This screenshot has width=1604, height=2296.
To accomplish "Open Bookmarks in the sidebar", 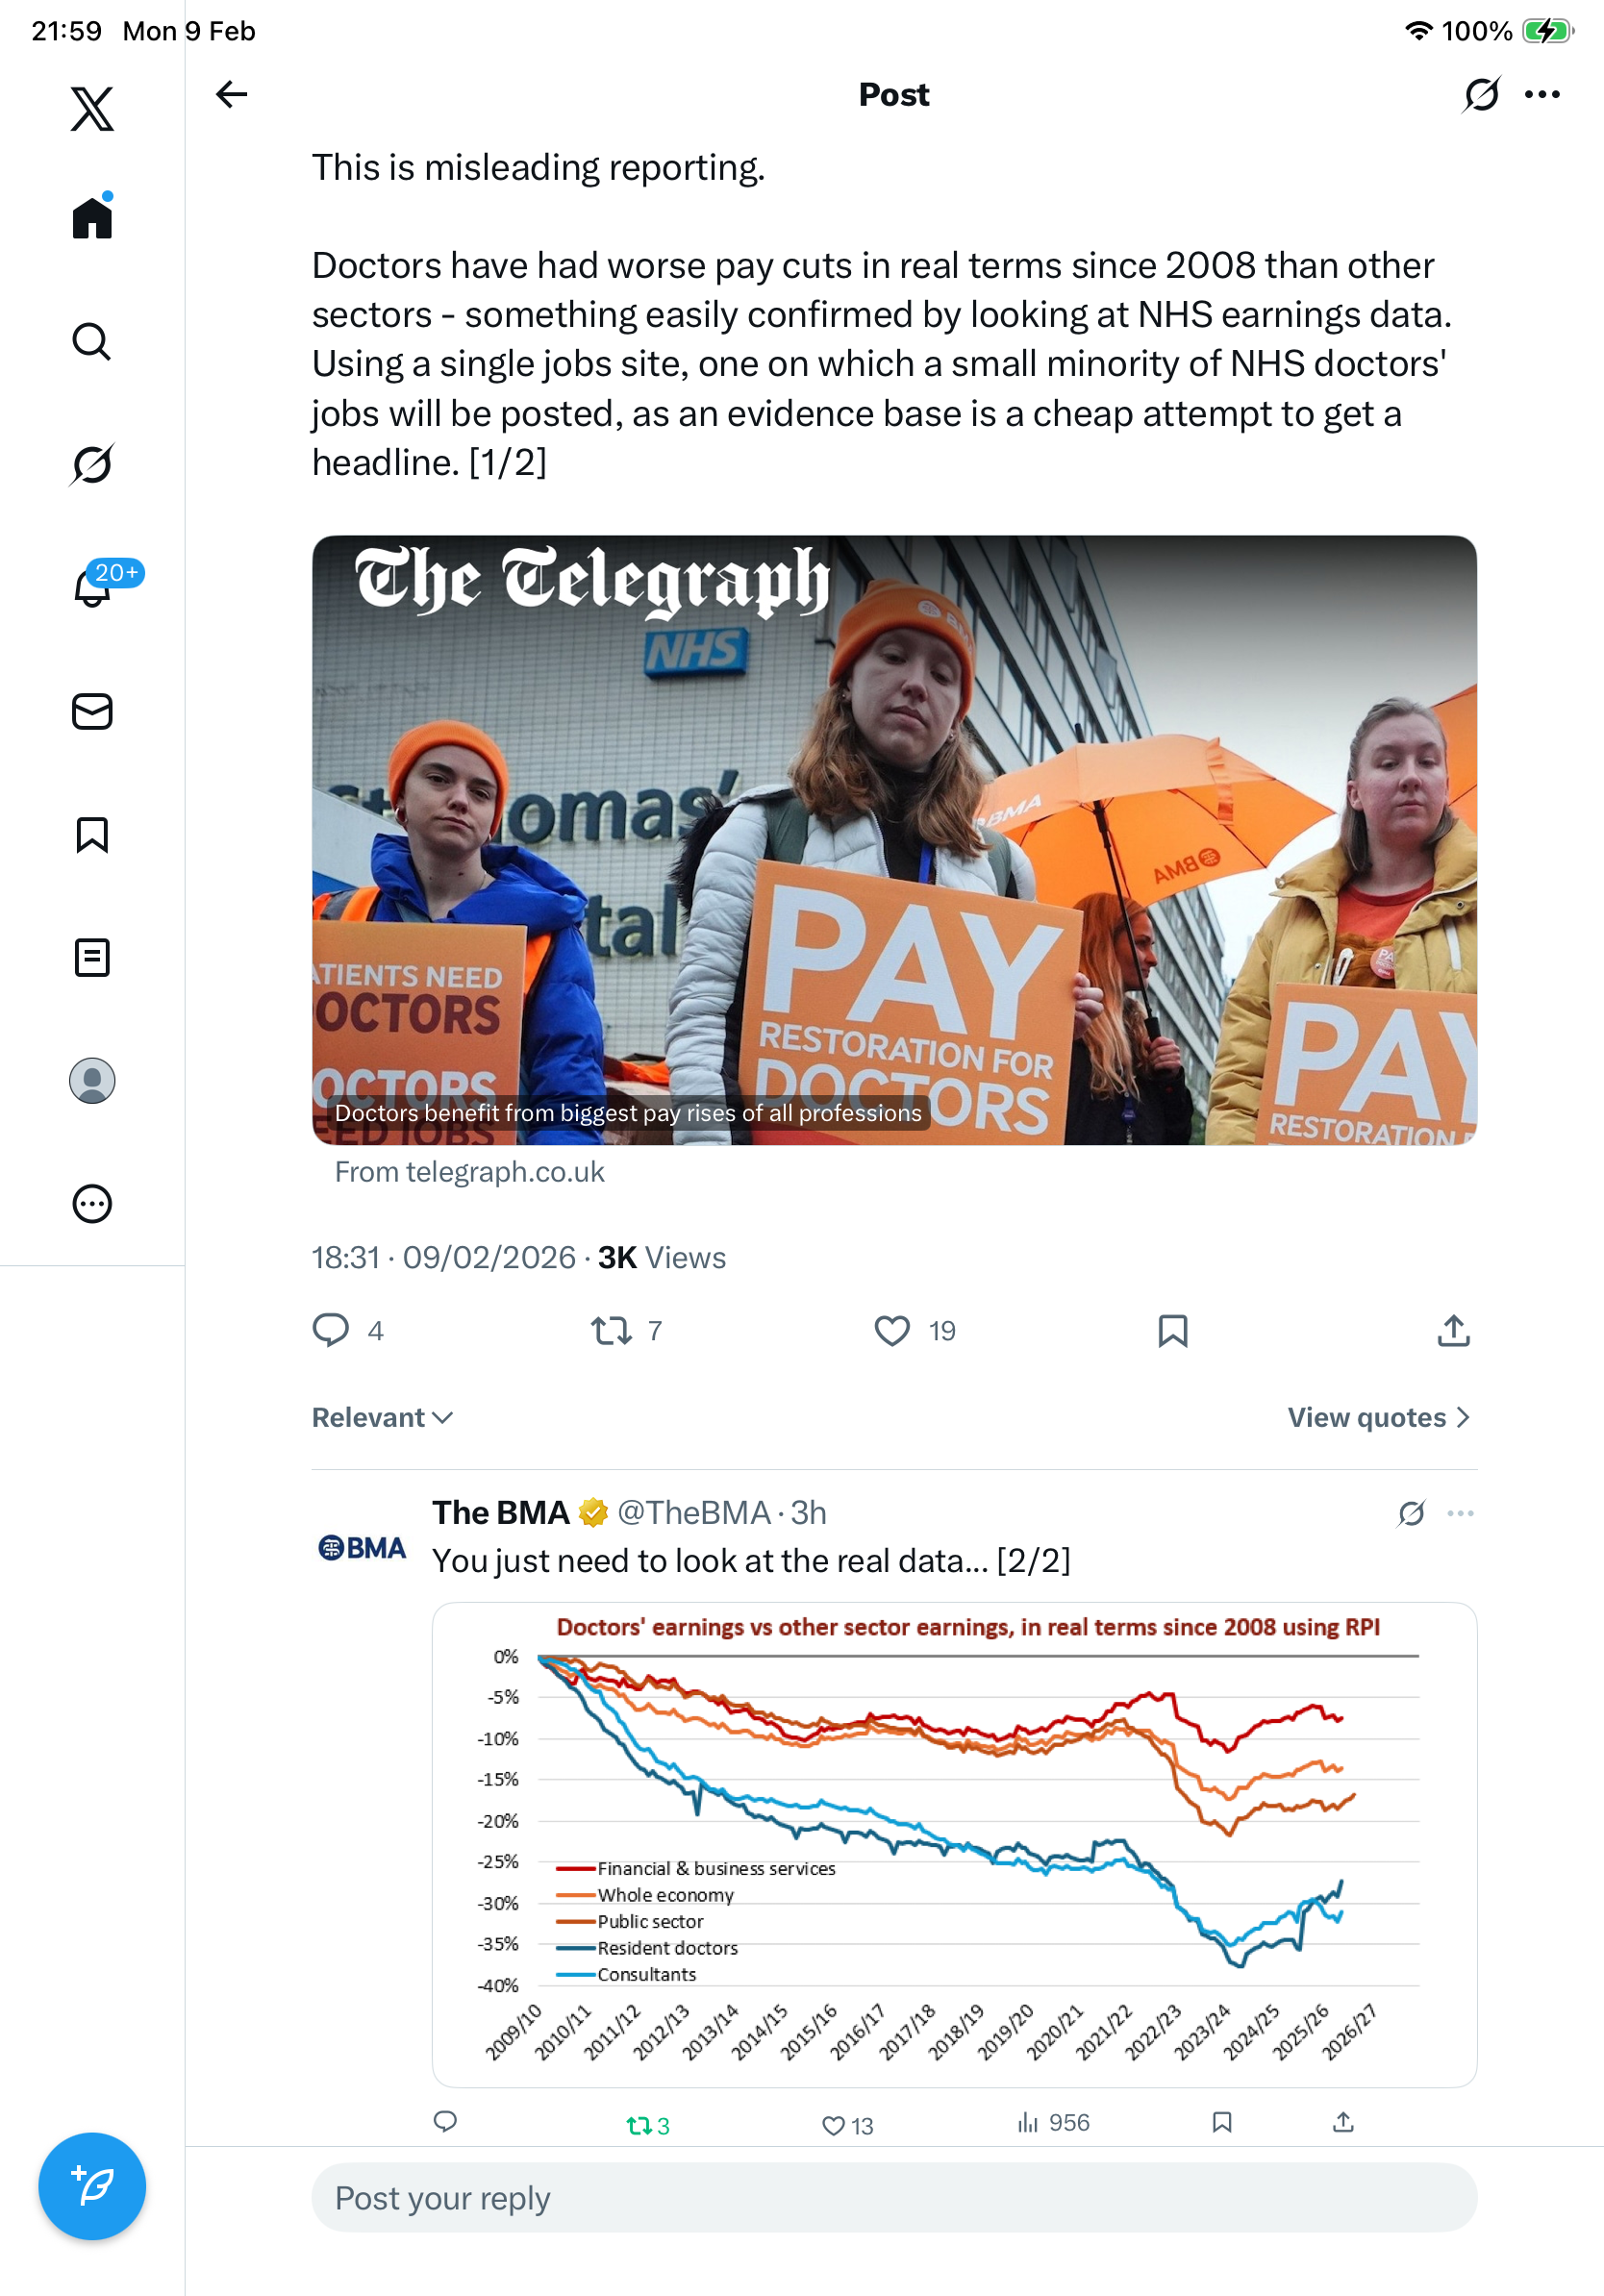I will point(92,834).
